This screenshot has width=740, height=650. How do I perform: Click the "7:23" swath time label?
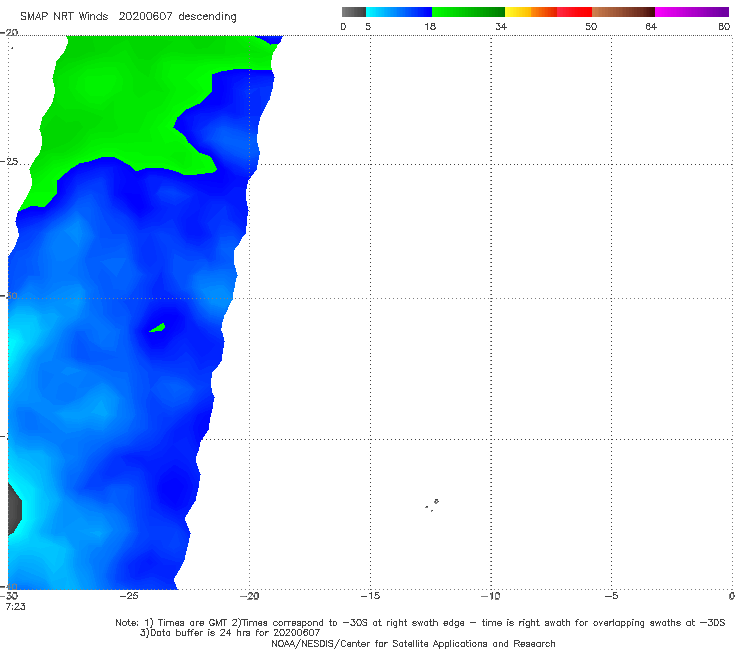(15, 607)
